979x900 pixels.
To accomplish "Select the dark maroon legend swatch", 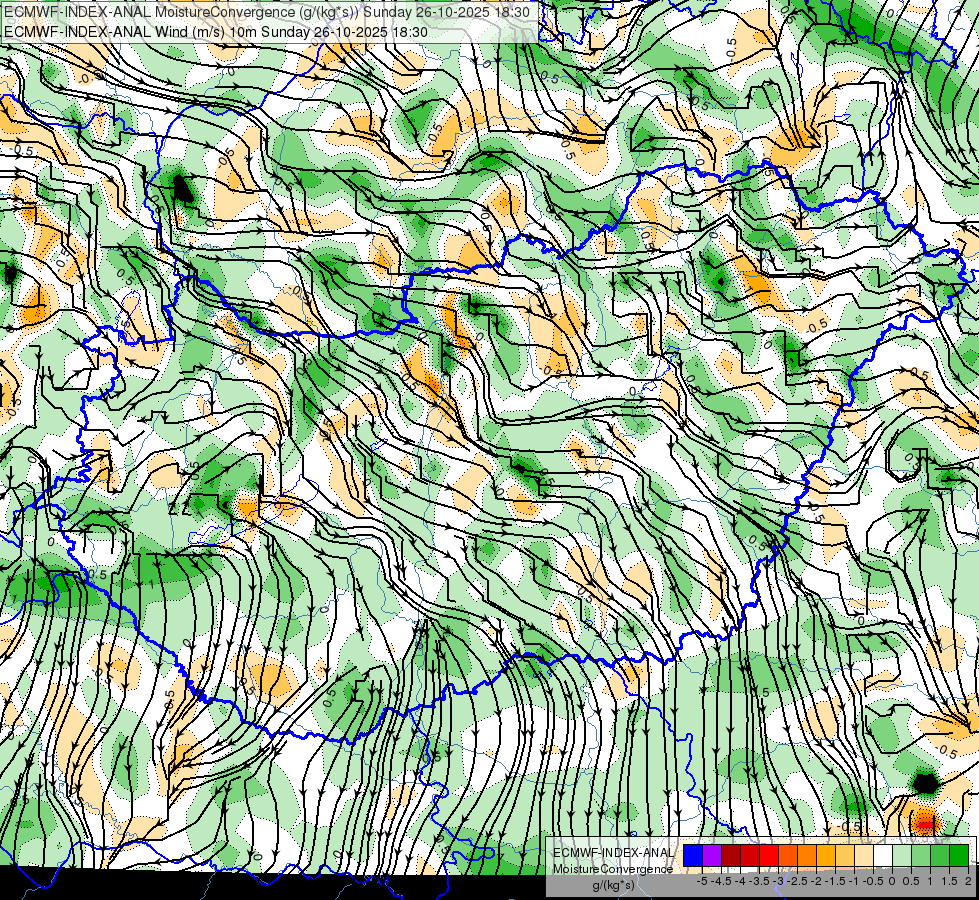I will [x=731, y=855].
